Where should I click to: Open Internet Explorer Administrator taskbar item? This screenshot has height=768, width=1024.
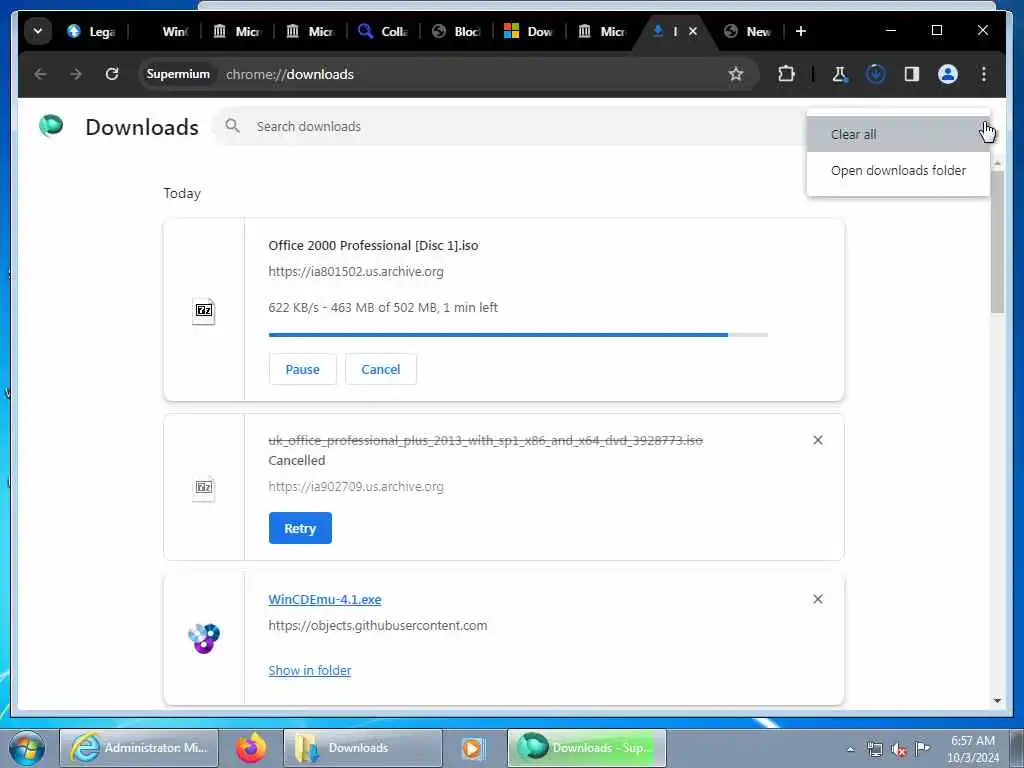(139, 748)
